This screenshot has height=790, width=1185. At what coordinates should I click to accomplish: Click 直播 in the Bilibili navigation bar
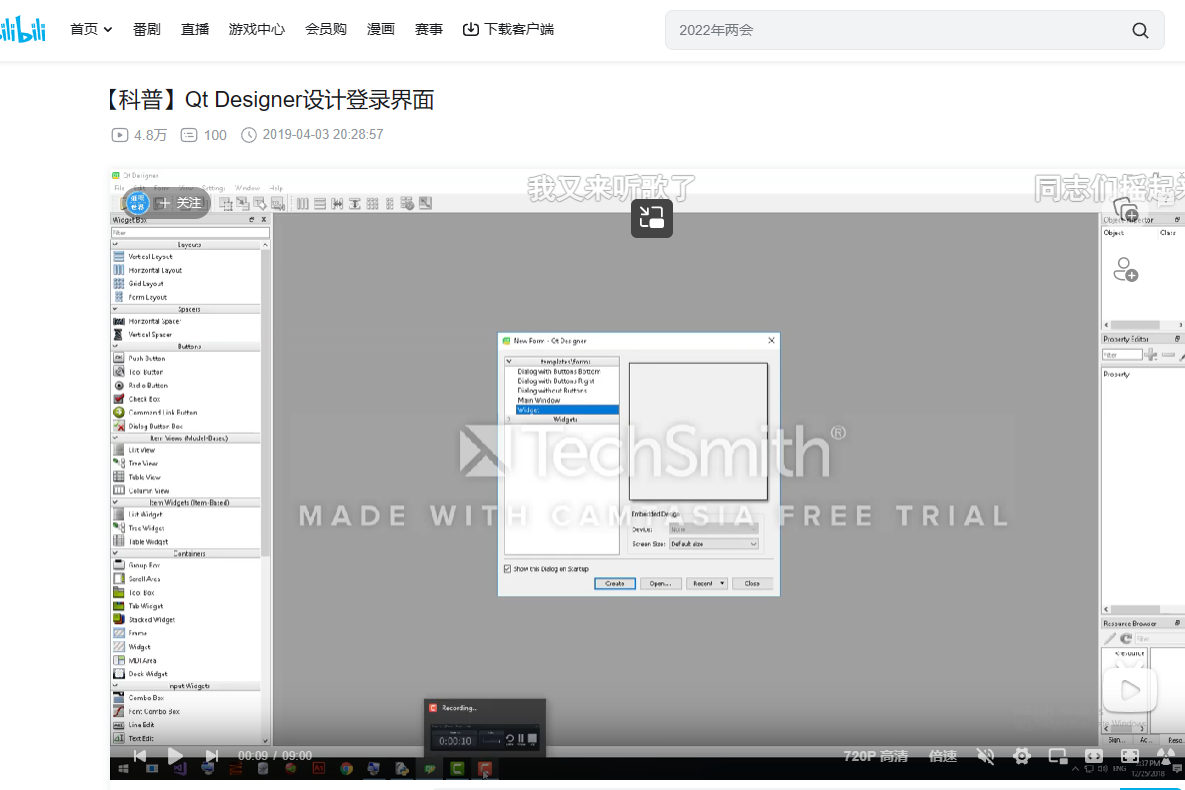pos(194,29)
